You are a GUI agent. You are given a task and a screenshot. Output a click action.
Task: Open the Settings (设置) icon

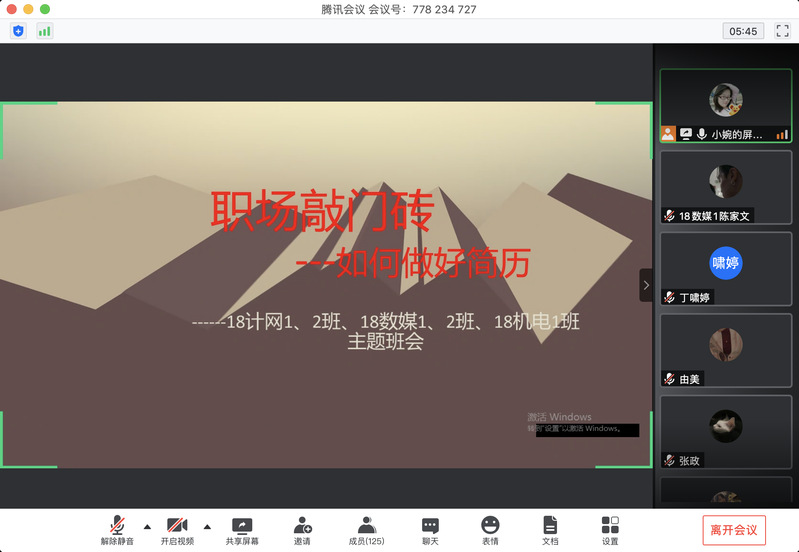coord(610,530)
